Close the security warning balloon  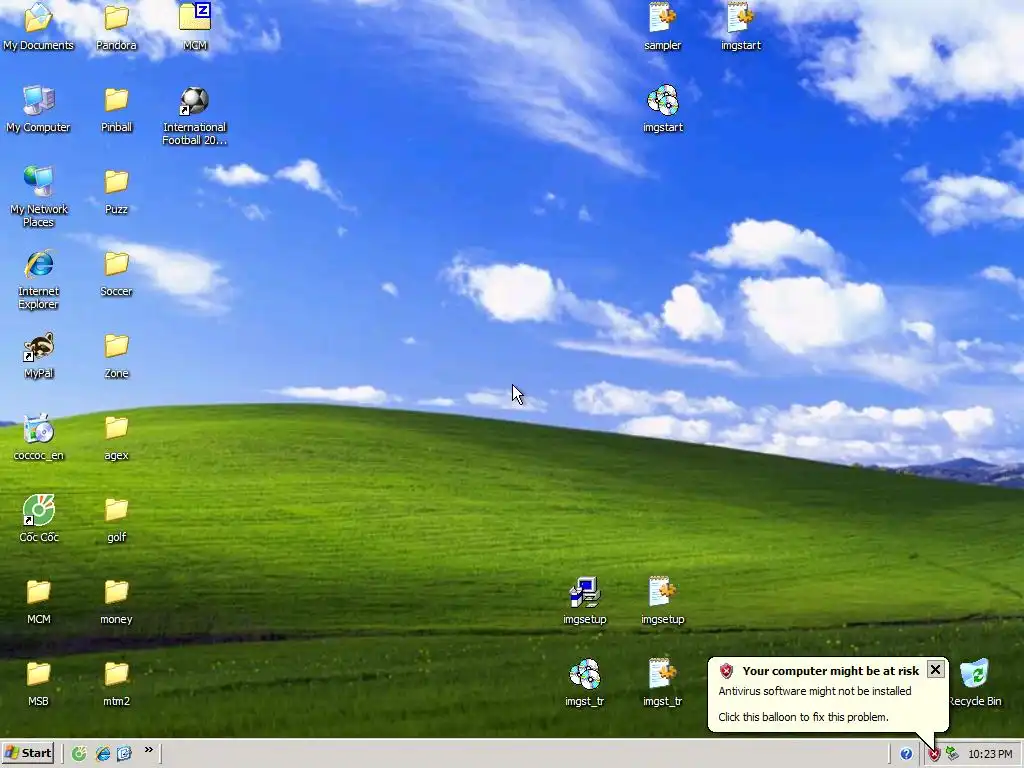[935, 669]
